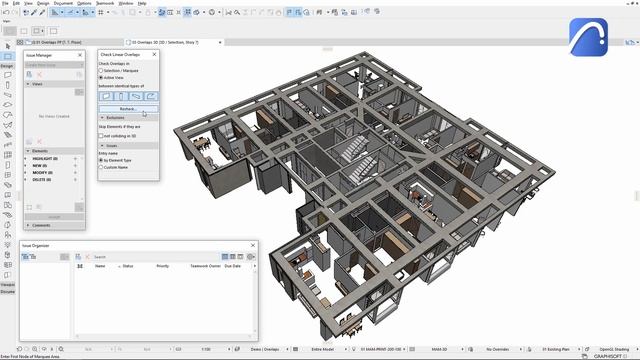Select the Stair tool in the toolbox

(x=8, y=135)
